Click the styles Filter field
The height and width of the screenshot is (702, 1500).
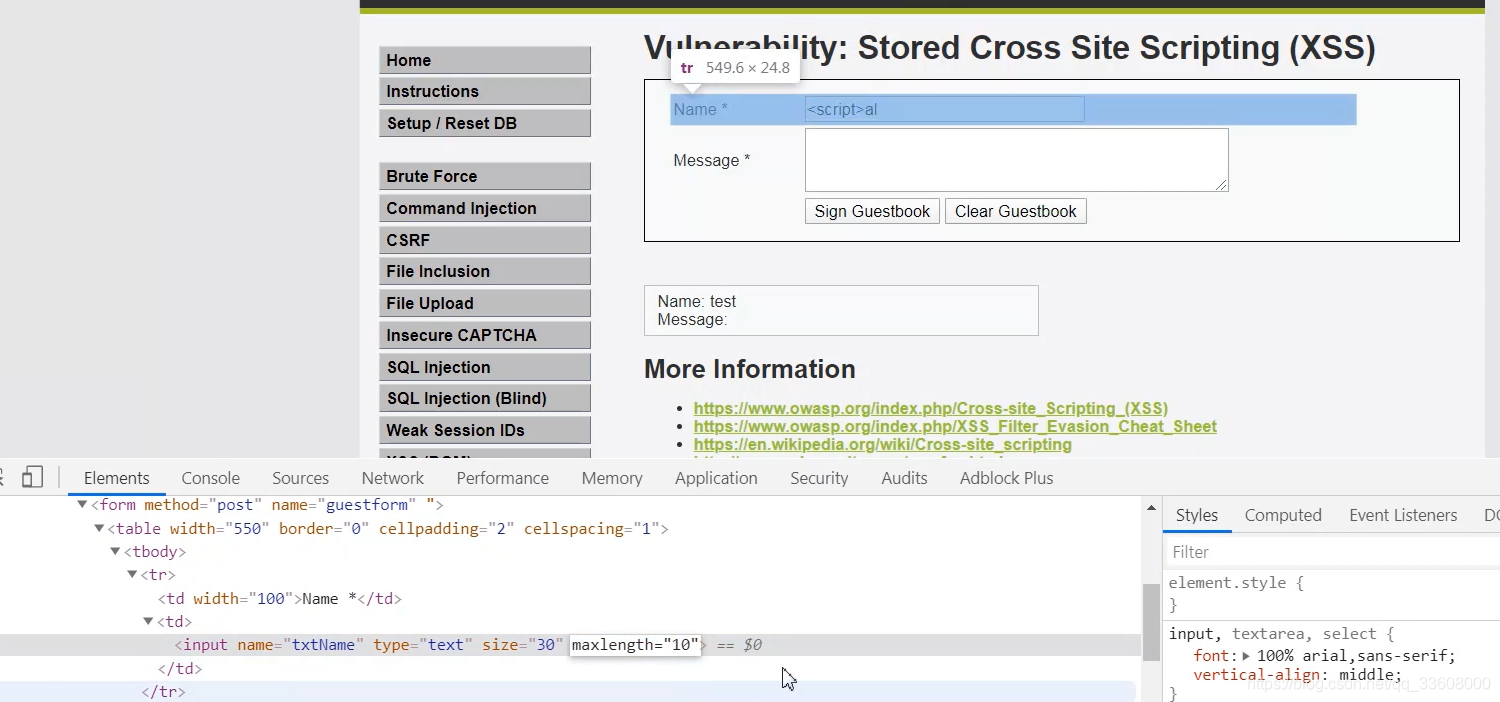(x=1332, y=552)
